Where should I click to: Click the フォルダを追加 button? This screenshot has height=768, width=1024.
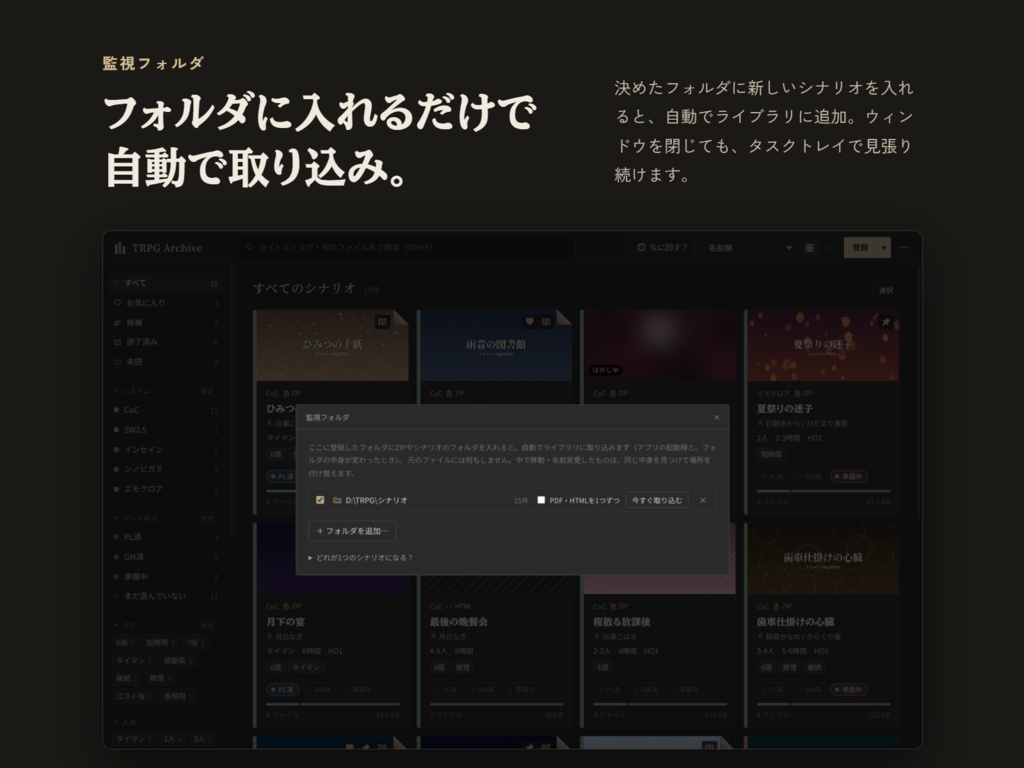tap(352, 531)
